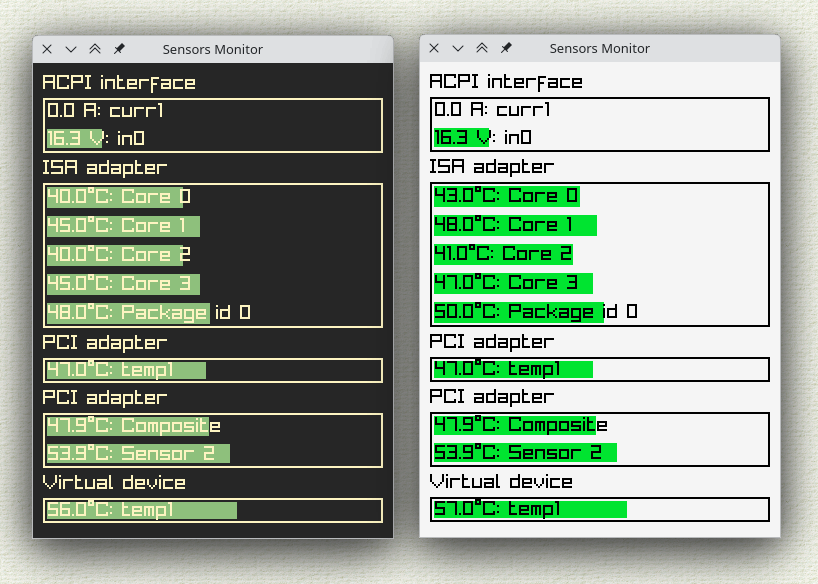Close the dark Sensors Monitor window
The height and width of the screenshot is (584, 818).
tap(47, 49)
